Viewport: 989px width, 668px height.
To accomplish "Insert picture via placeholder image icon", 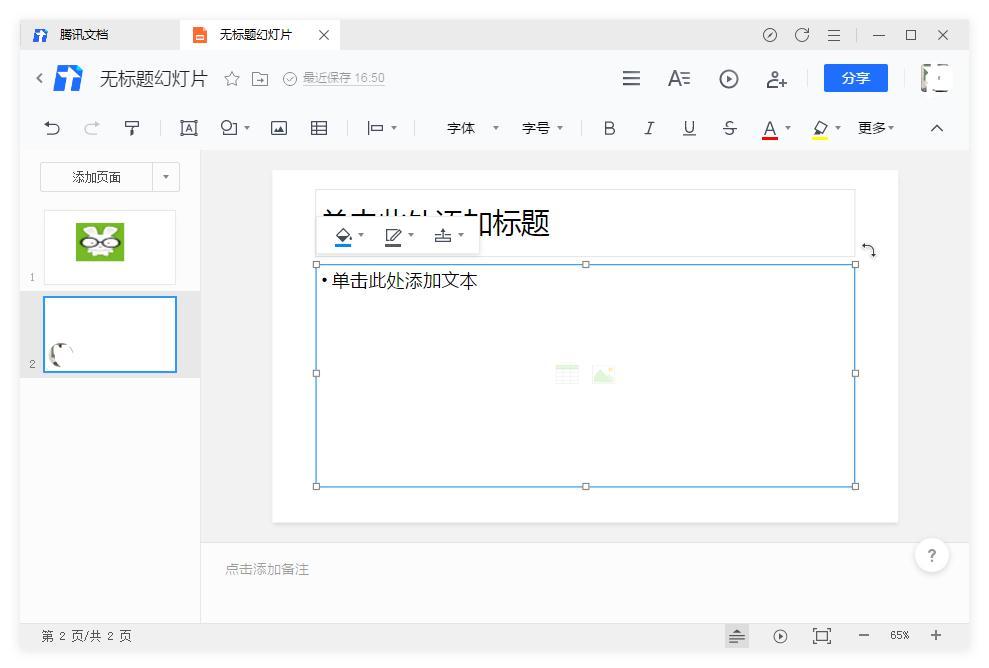I will pyautogui.click(x=604, y=374).
